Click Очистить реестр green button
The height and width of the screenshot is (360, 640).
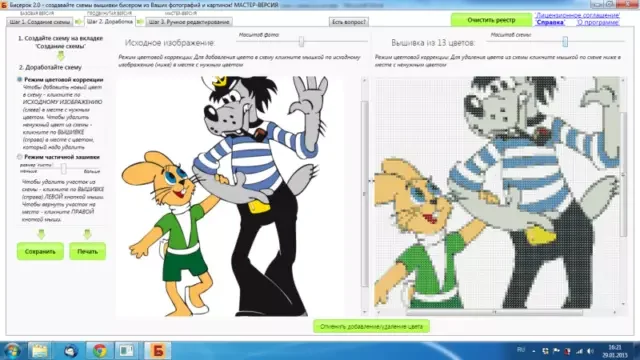click(x=491, y=20)
